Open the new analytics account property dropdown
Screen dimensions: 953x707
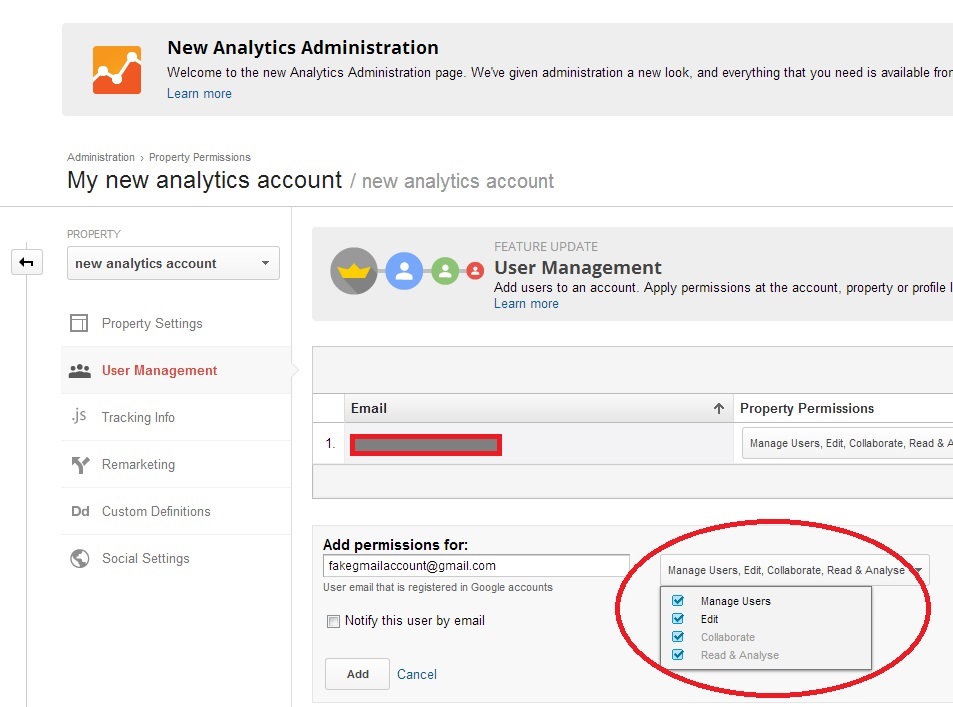click(x=173, y=264)
